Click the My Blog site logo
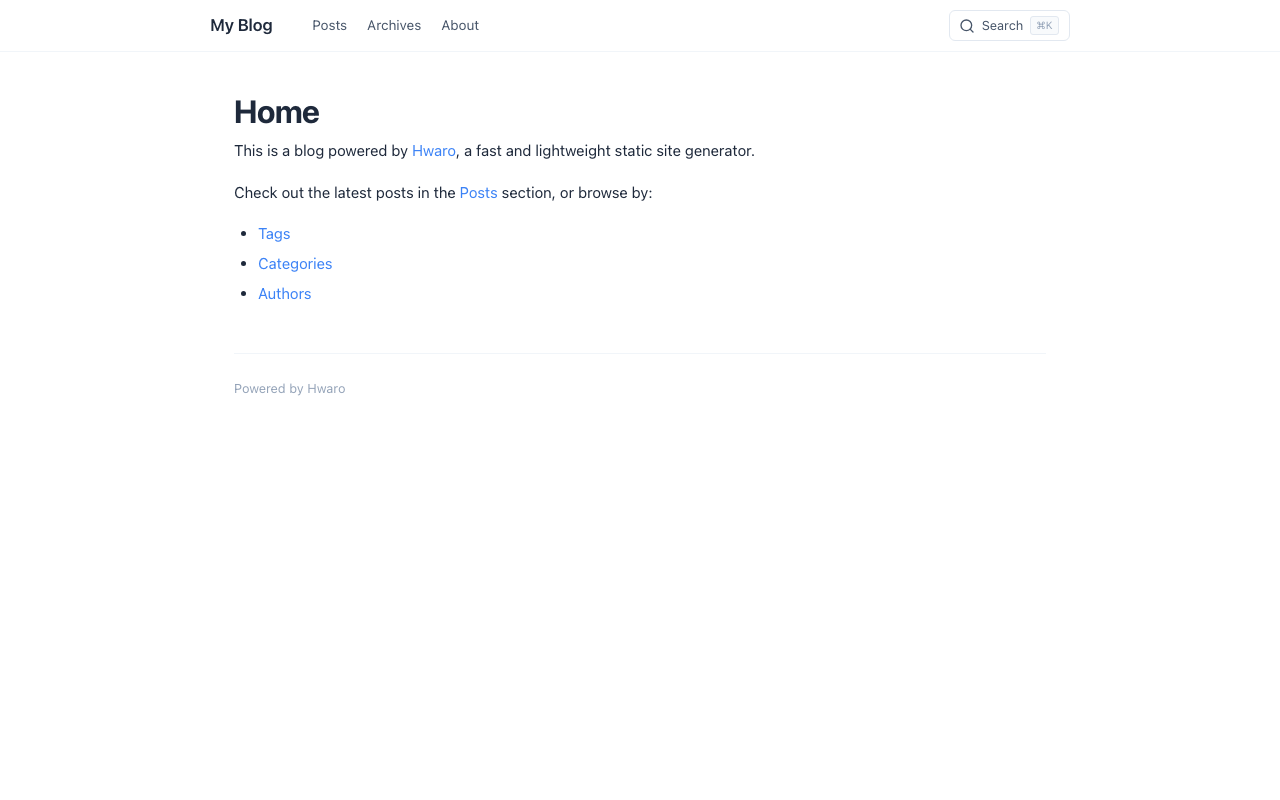The height and width of the screenshot is (800, 1280). 241,24
